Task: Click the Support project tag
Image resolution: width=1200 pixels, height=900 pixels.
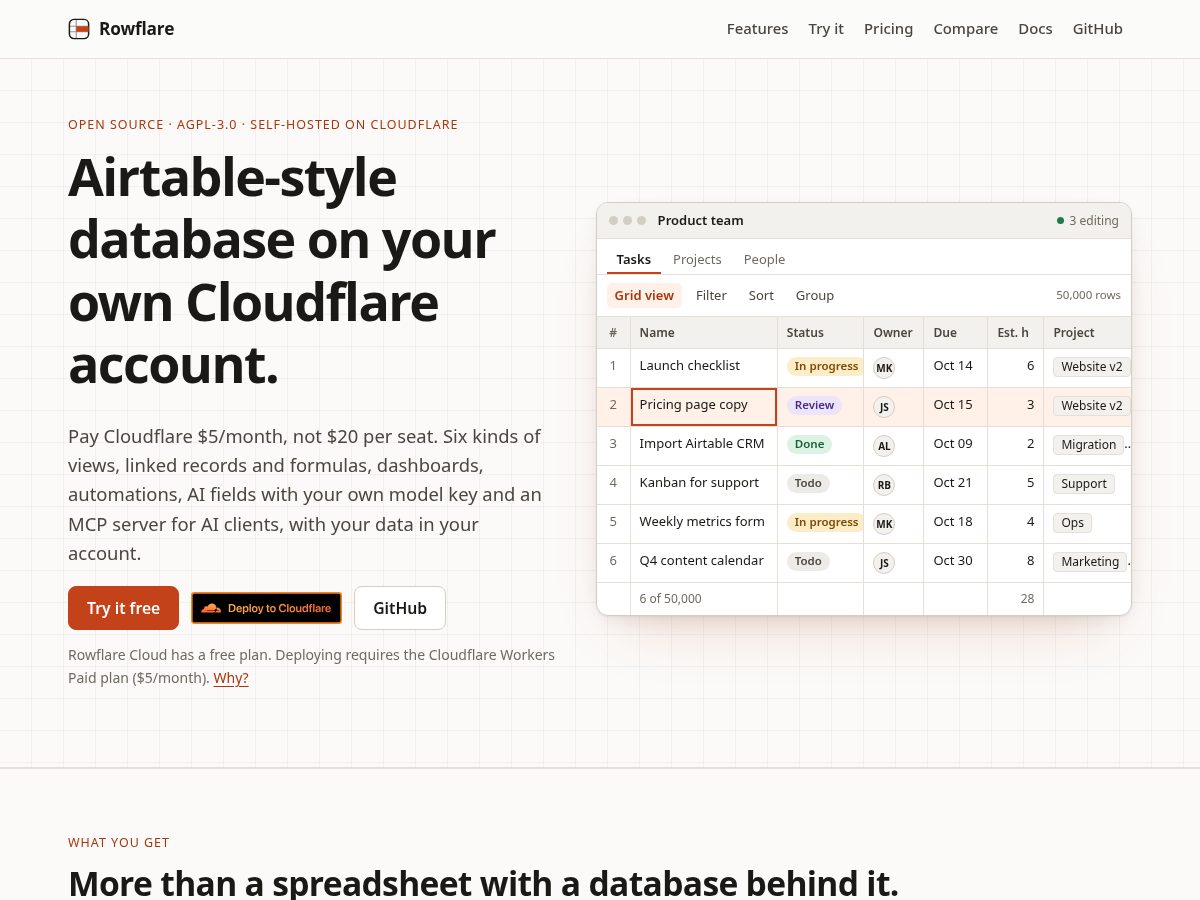Action: click(x=1083, y=484)
